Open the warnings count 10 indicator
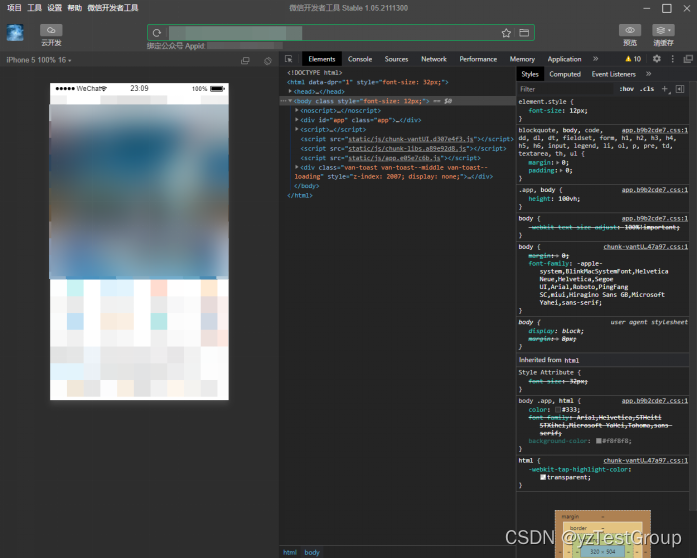Image resolution: width=698 pixels, height=558 pixels. tap(633, 59)
